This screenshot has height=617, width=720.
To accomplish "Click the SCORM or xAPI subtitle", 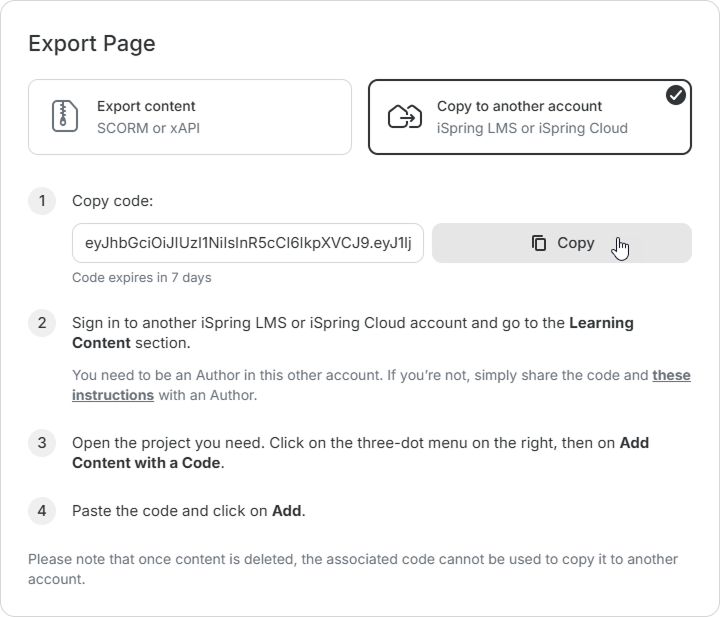I will click(x=148, y=128).
